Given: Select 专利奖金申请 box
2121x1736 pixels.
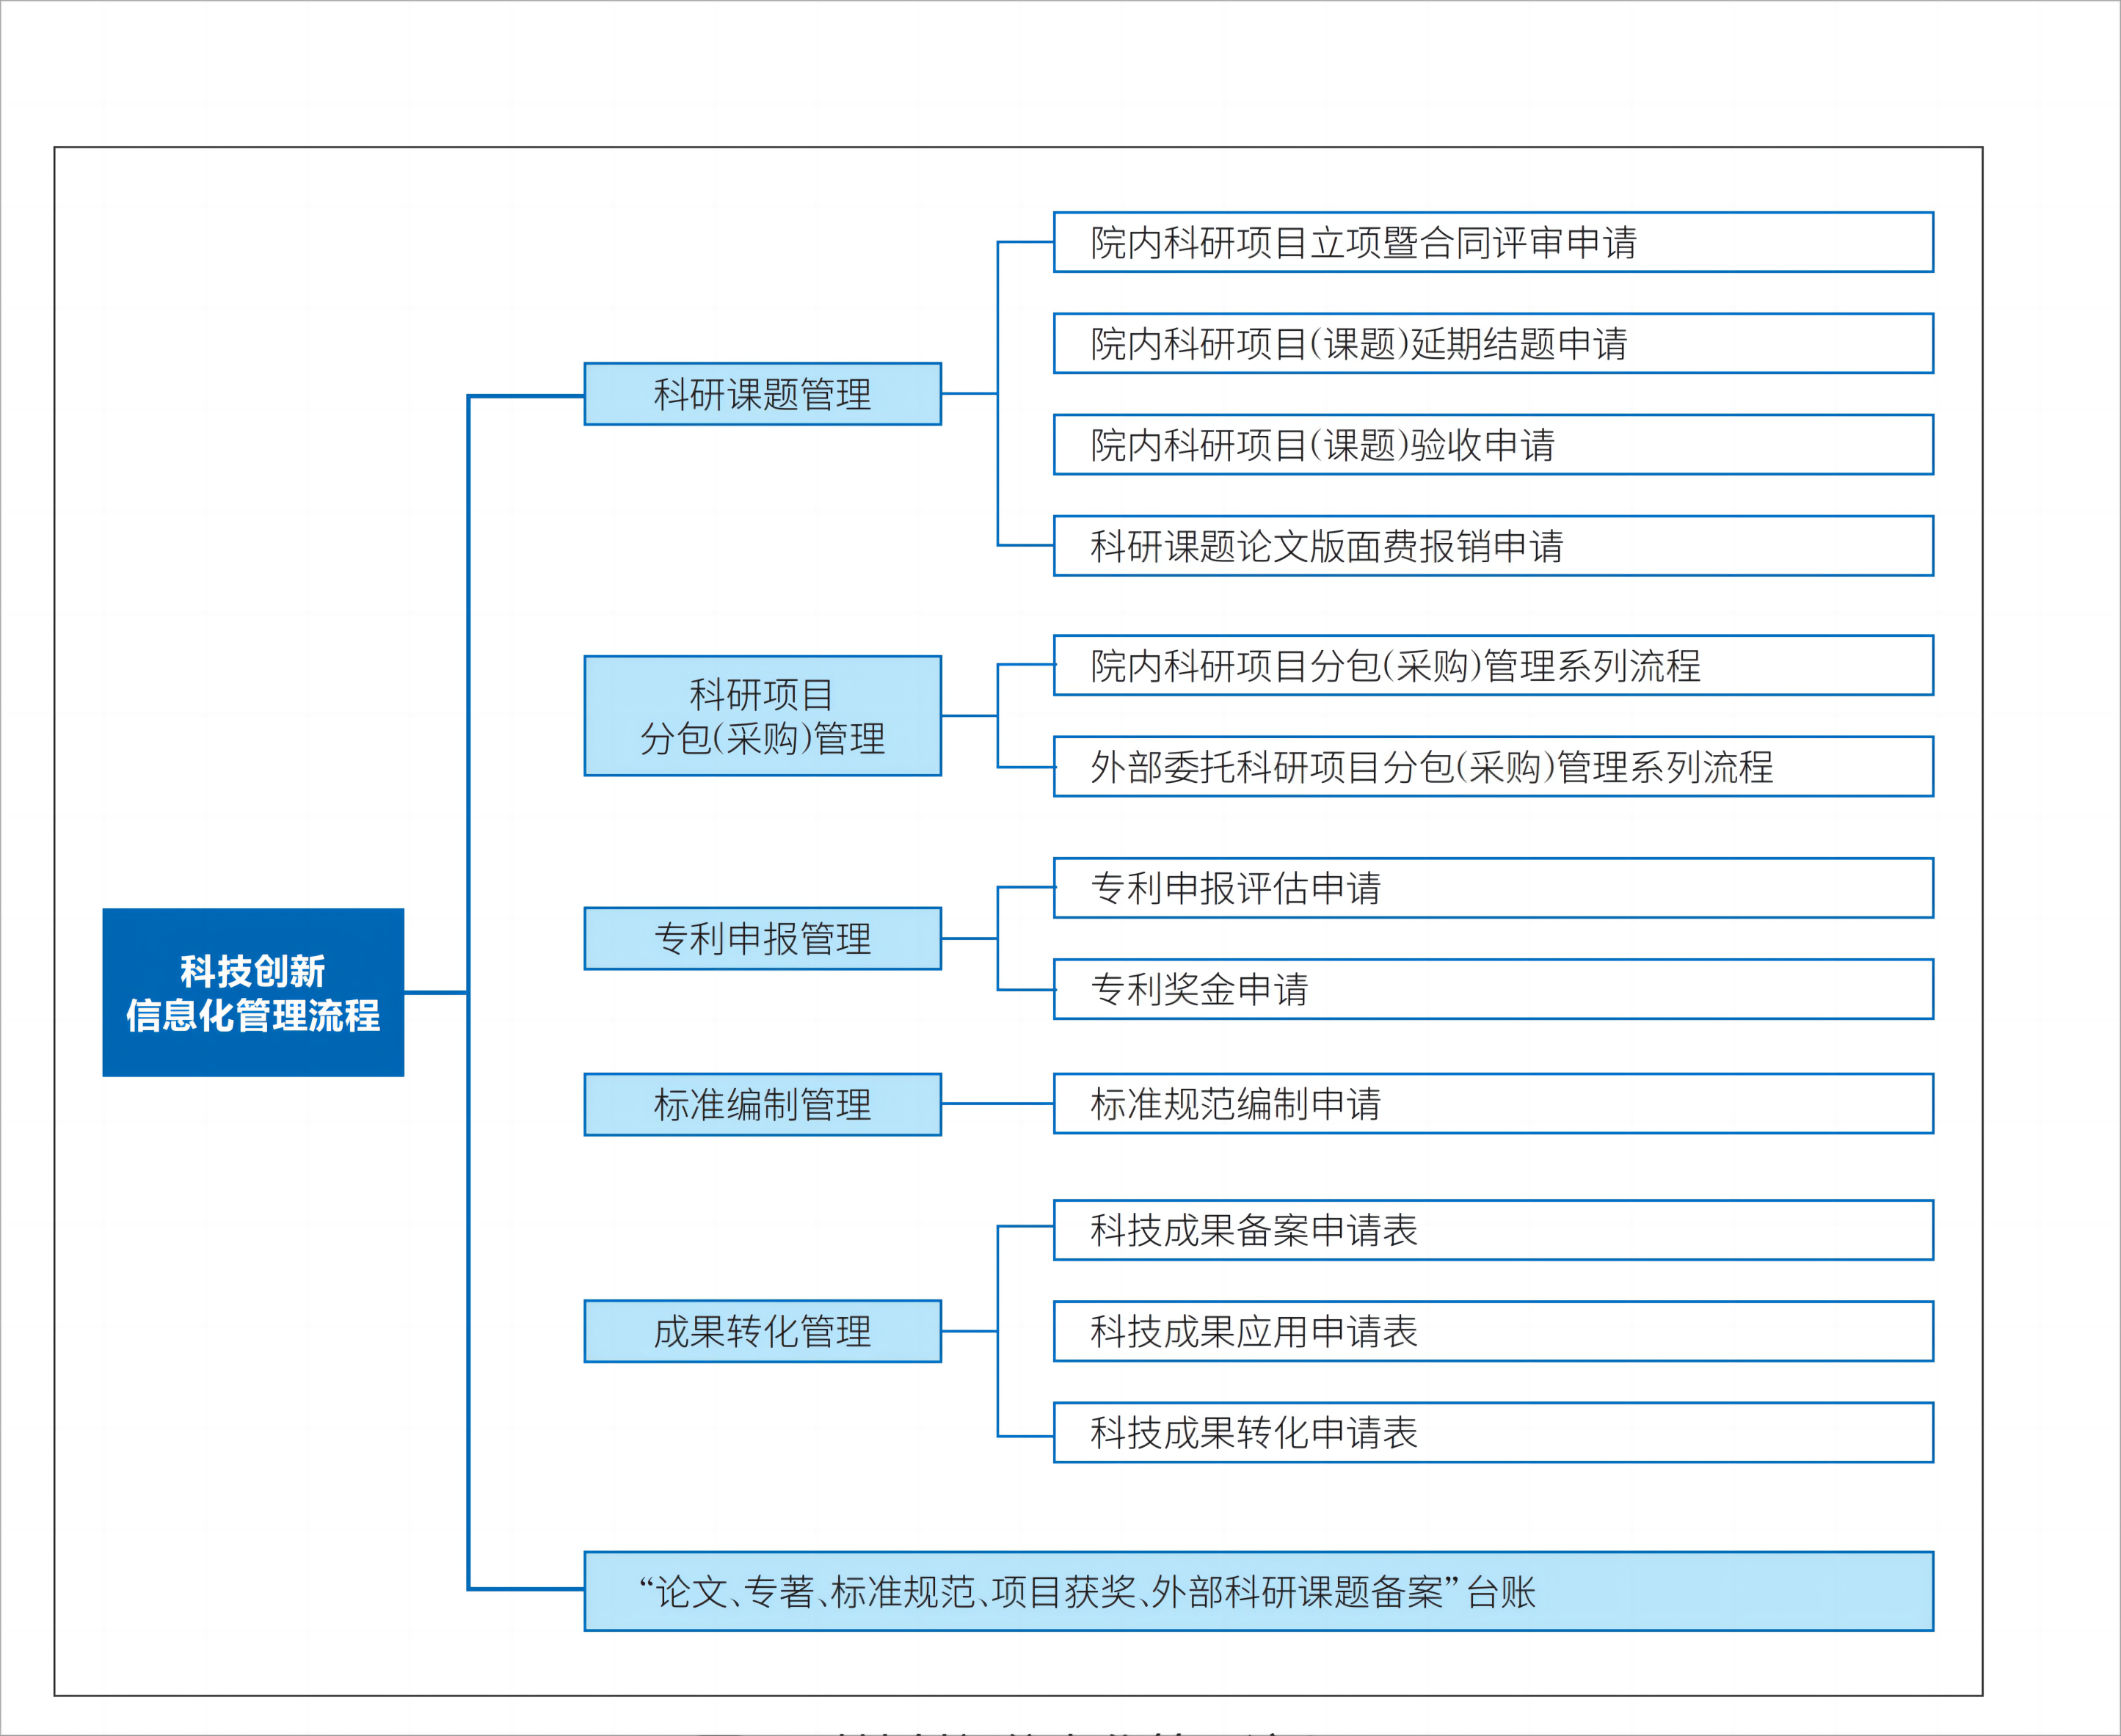Looking at the screenshot, I should (x=1494, y=989).
